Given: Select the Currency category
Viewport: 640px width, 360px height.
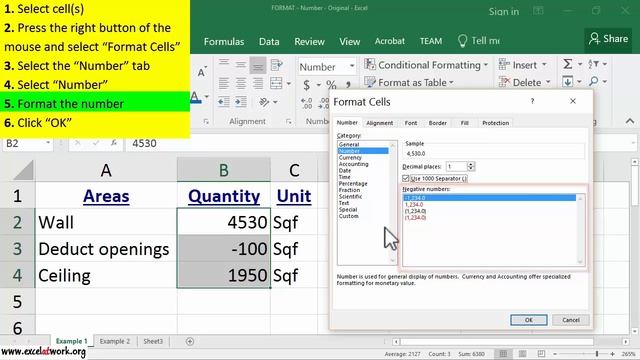Looking at the screenshot, I should [x=350, y=158].
